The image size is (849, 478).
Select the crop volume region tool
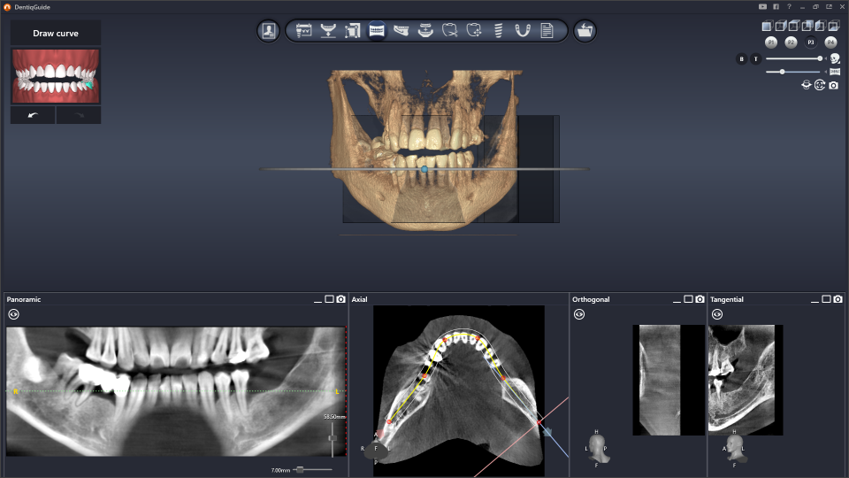click(352, 30)
